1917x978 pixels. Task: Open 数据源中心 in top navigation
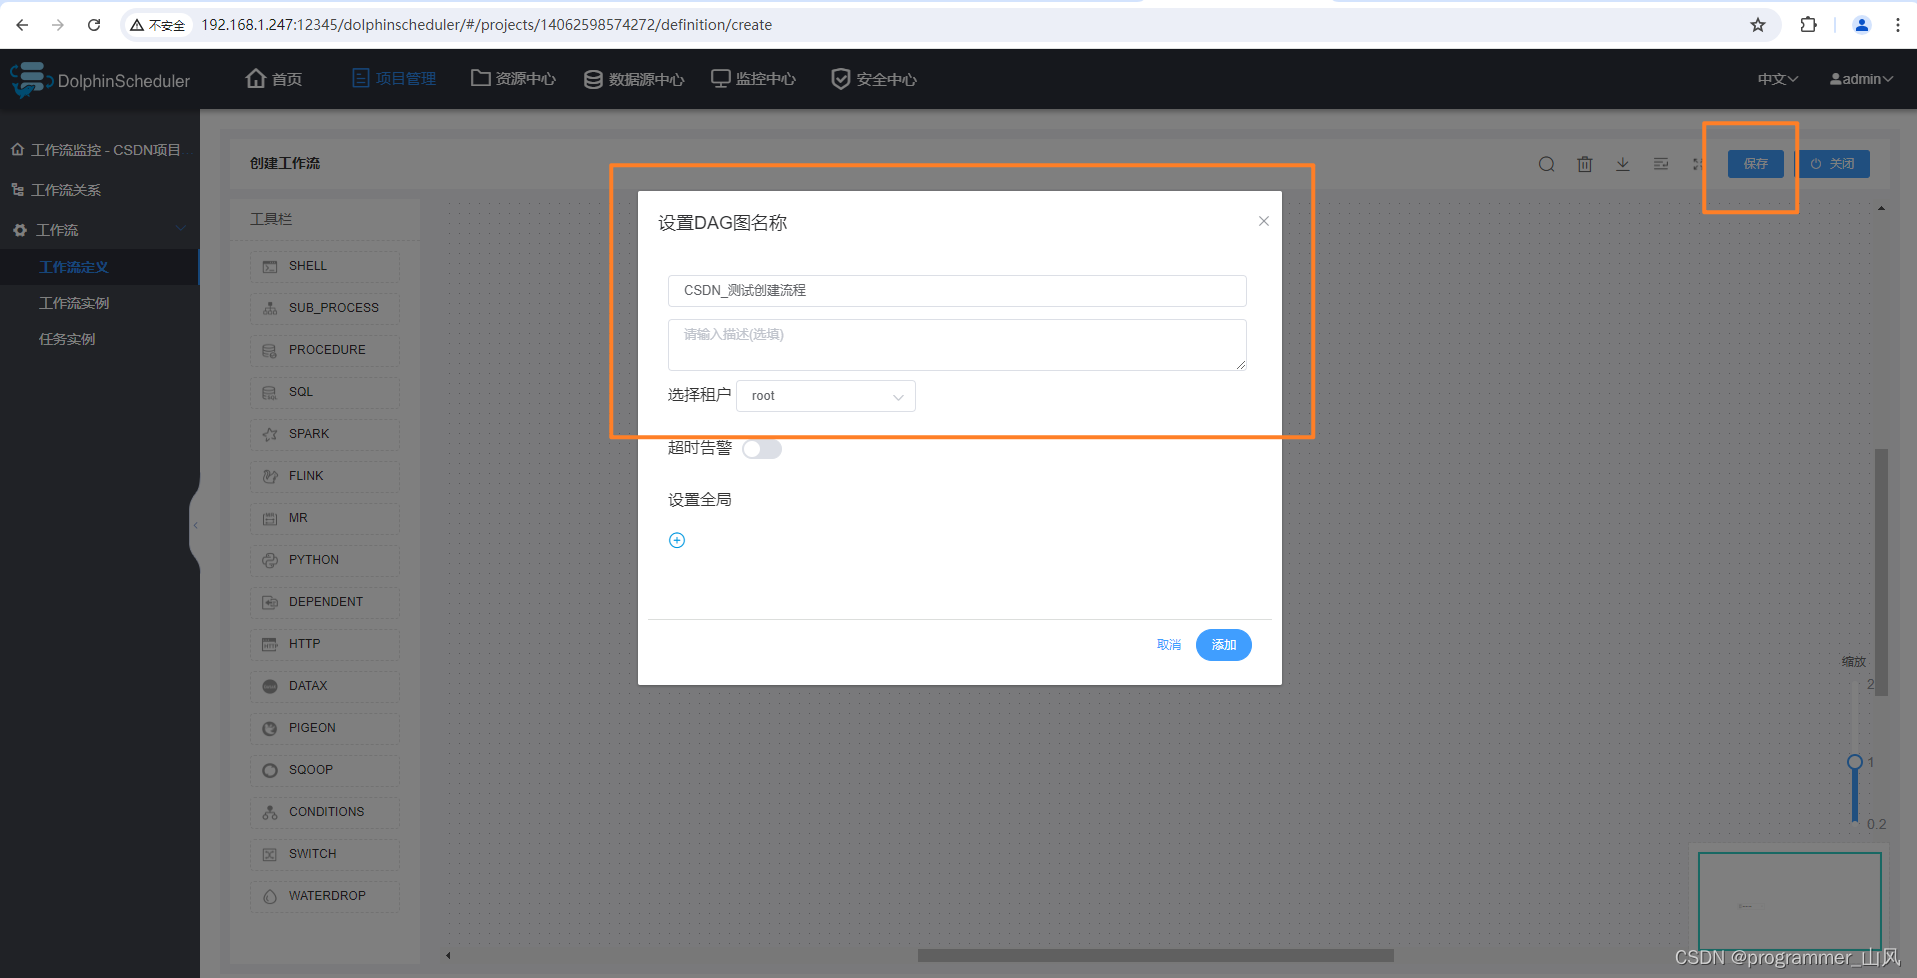point(634,79)
